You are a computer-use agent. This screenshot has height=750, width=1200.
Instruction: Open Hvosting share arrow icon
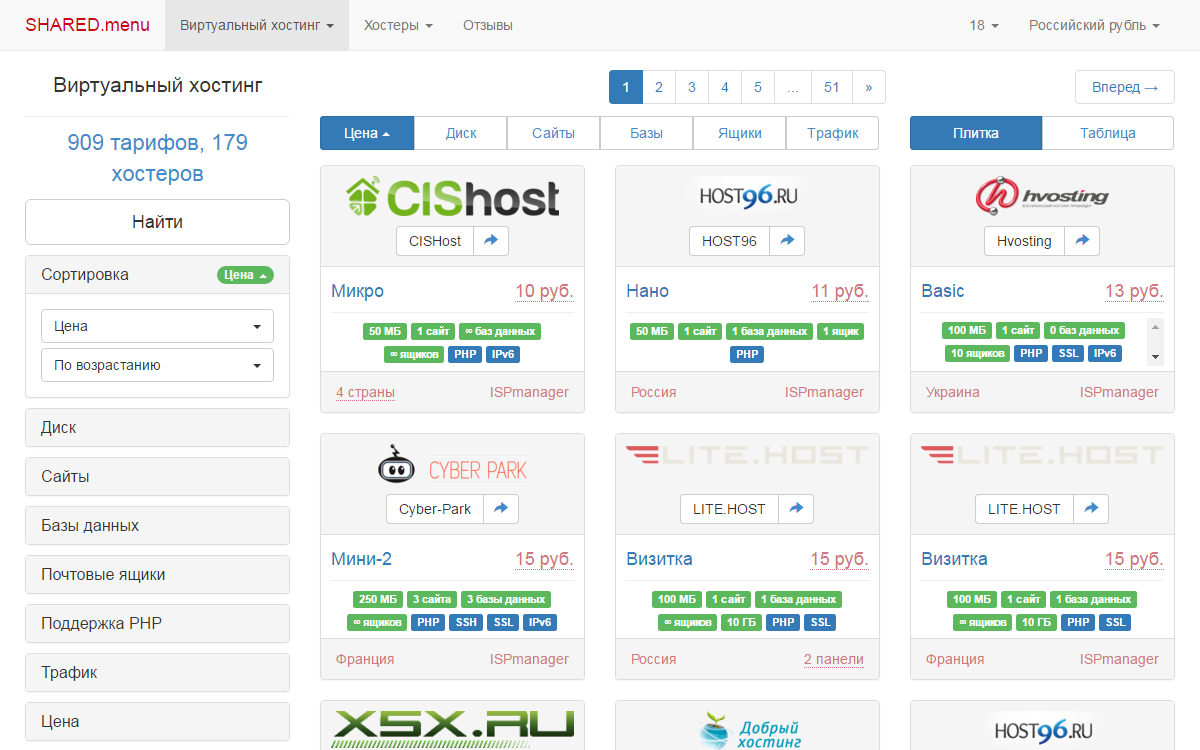click(1082, 241)
